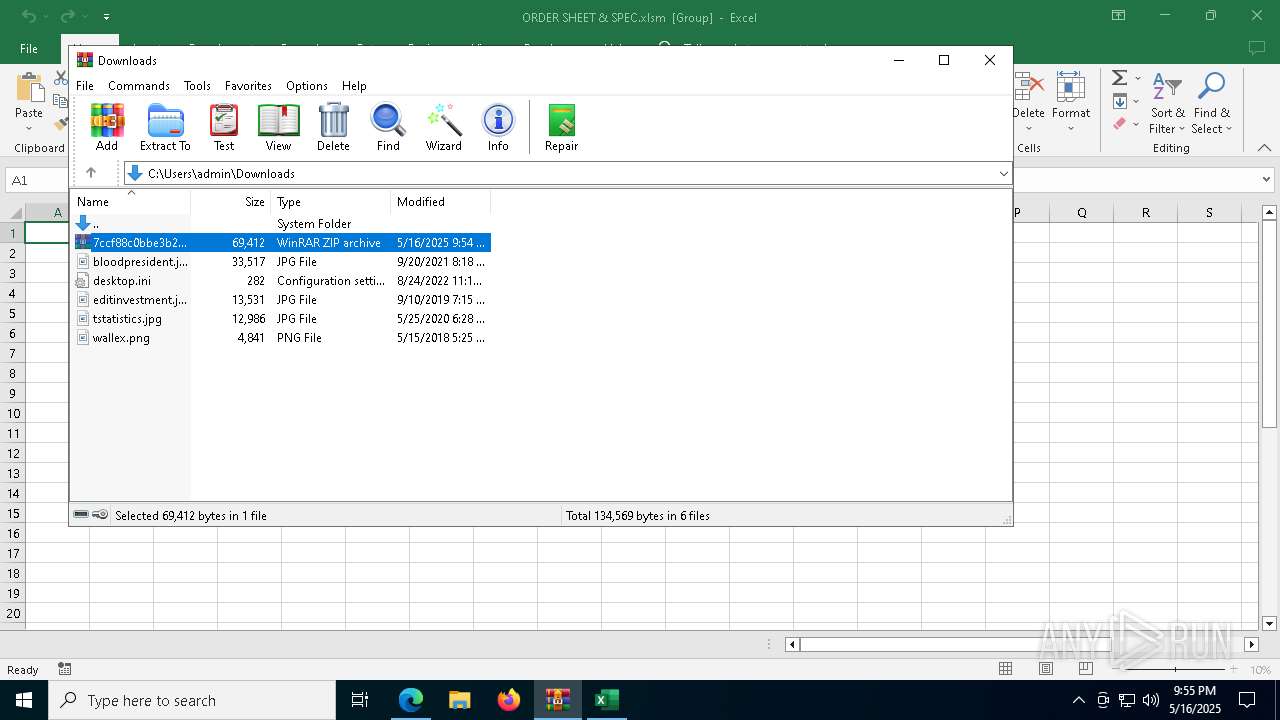Open the Tools menu in WinRAR
Viewport: 1280px width, 720px height.
pos(197,86)
